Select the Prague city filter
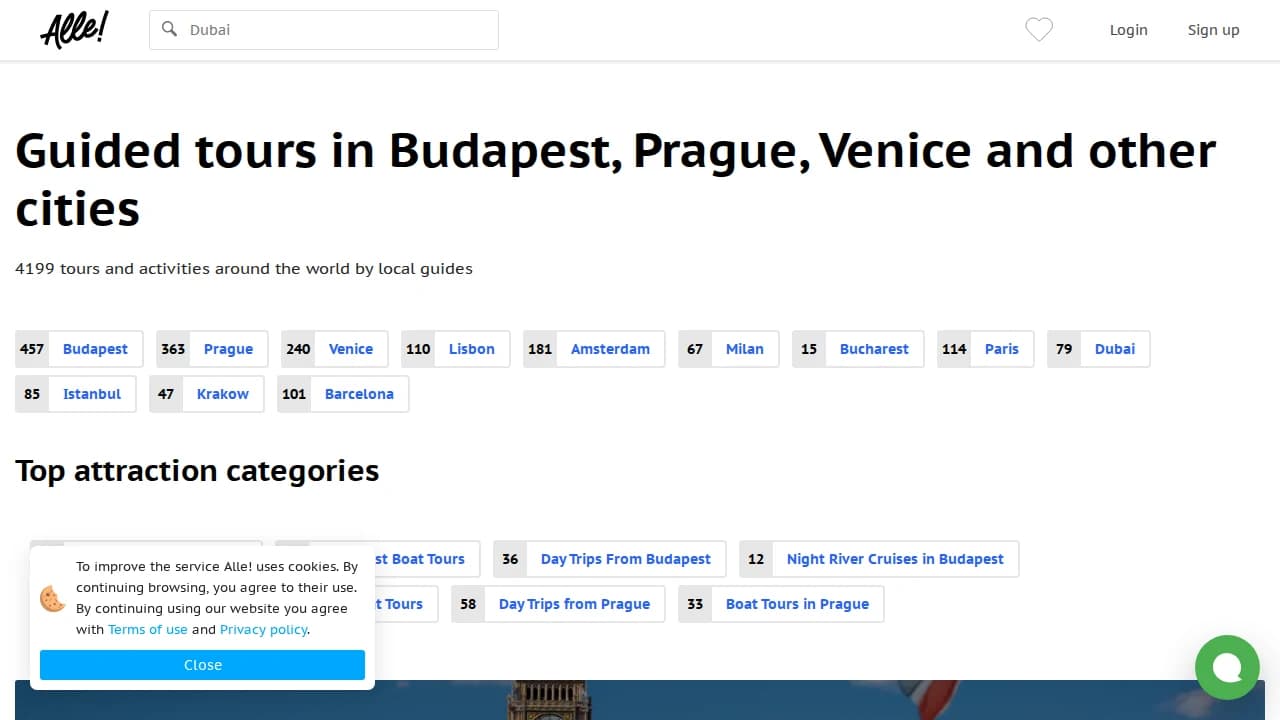 [228, 349]
